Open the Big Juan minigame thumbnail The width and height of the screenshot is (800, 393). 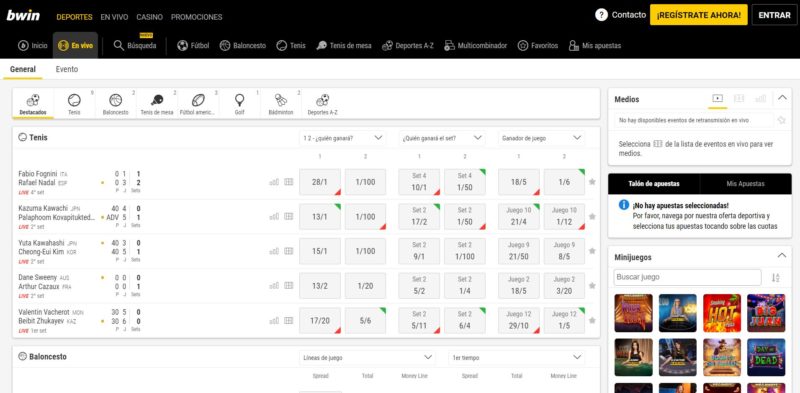(766, 313)
